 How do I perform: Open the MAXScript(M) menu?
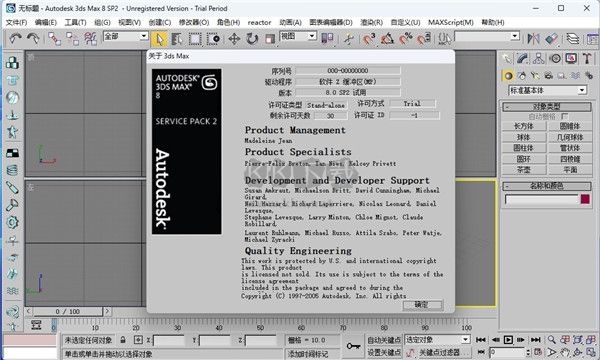(450, 22)
